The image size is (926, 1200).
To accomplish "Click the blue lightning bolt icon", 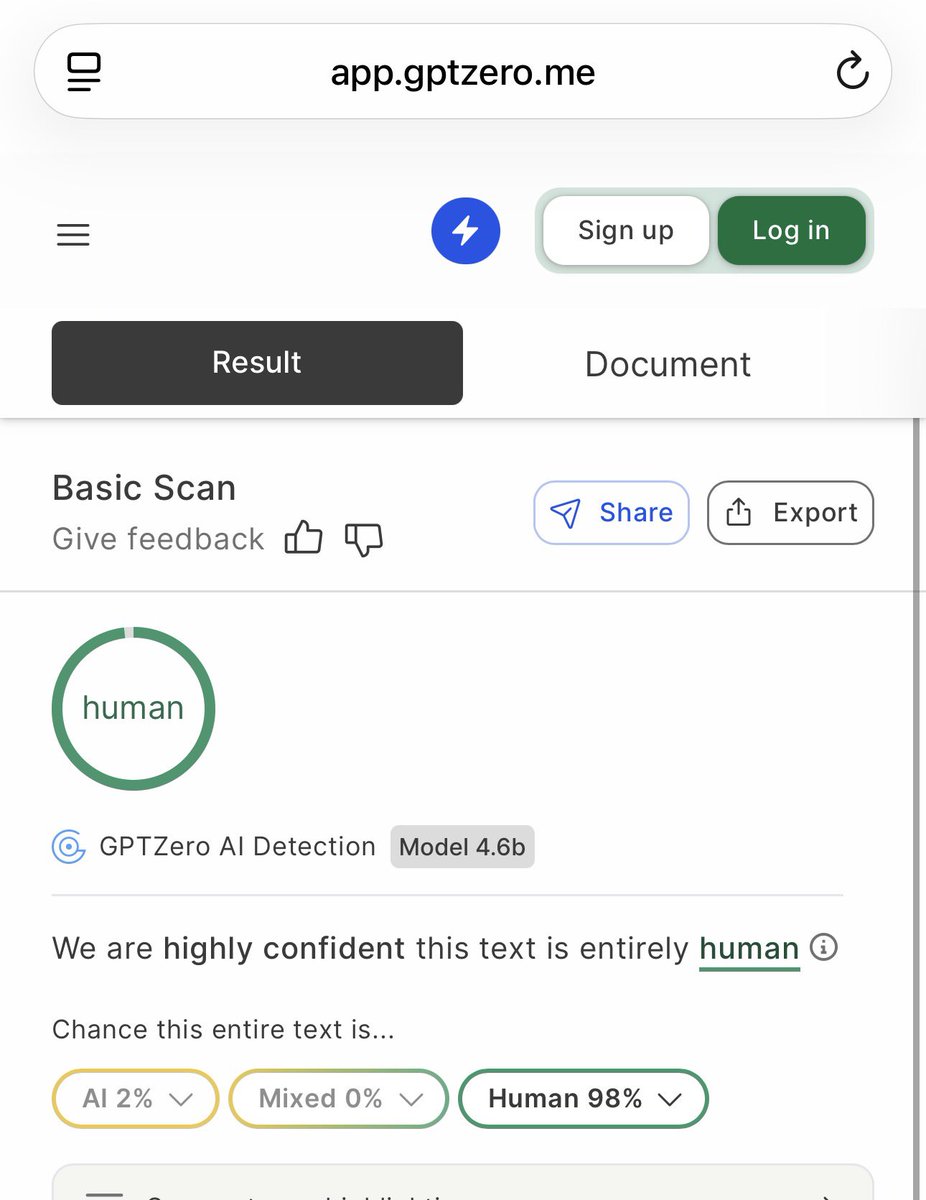I will (x=465, y=231).
